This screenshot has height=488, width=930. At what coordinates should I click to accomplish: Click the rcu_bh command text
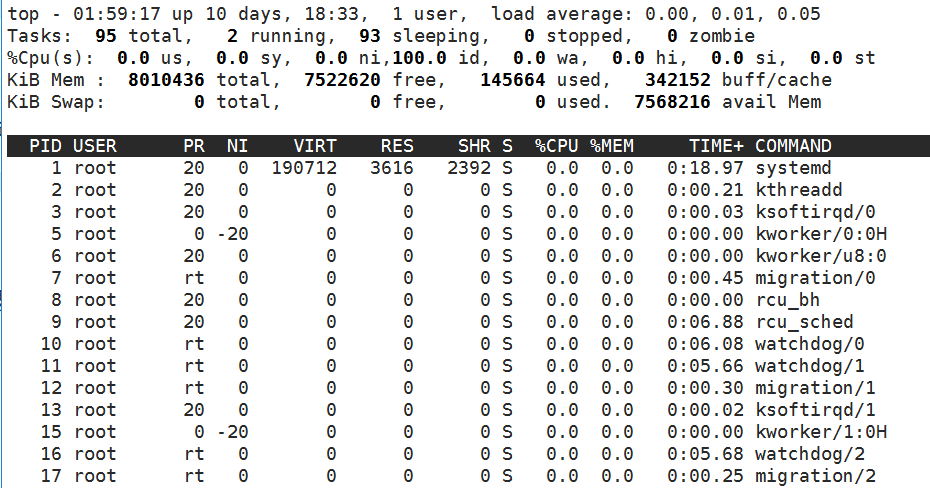tap(788, 299)
